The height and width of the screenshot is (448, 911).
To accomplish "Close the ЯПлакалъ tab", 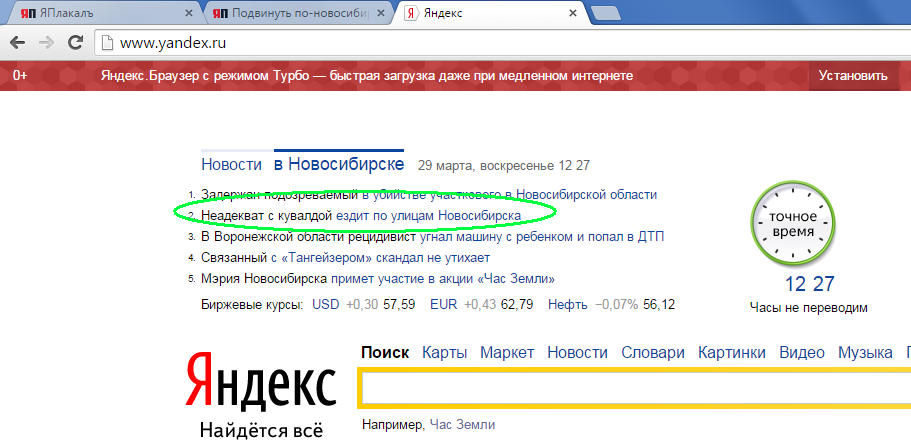I will pyautogui.click(x=189, y=13).
